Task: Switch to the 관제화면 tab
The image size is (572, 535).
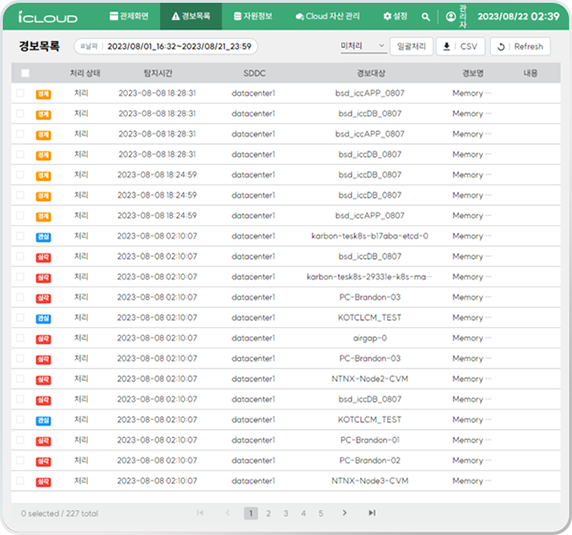Action: tap(129, 16)
